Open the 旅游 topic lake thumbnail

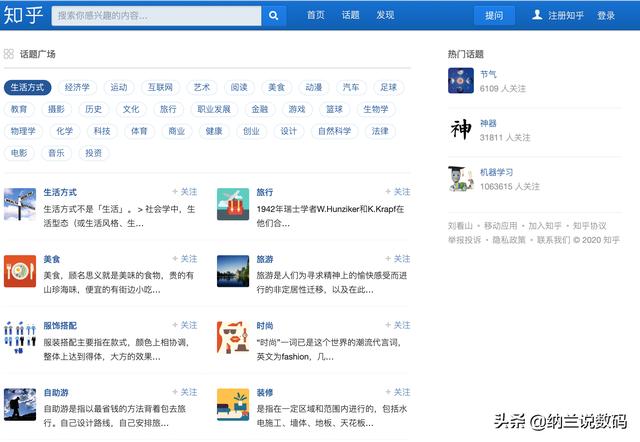(x=233, y=271)
